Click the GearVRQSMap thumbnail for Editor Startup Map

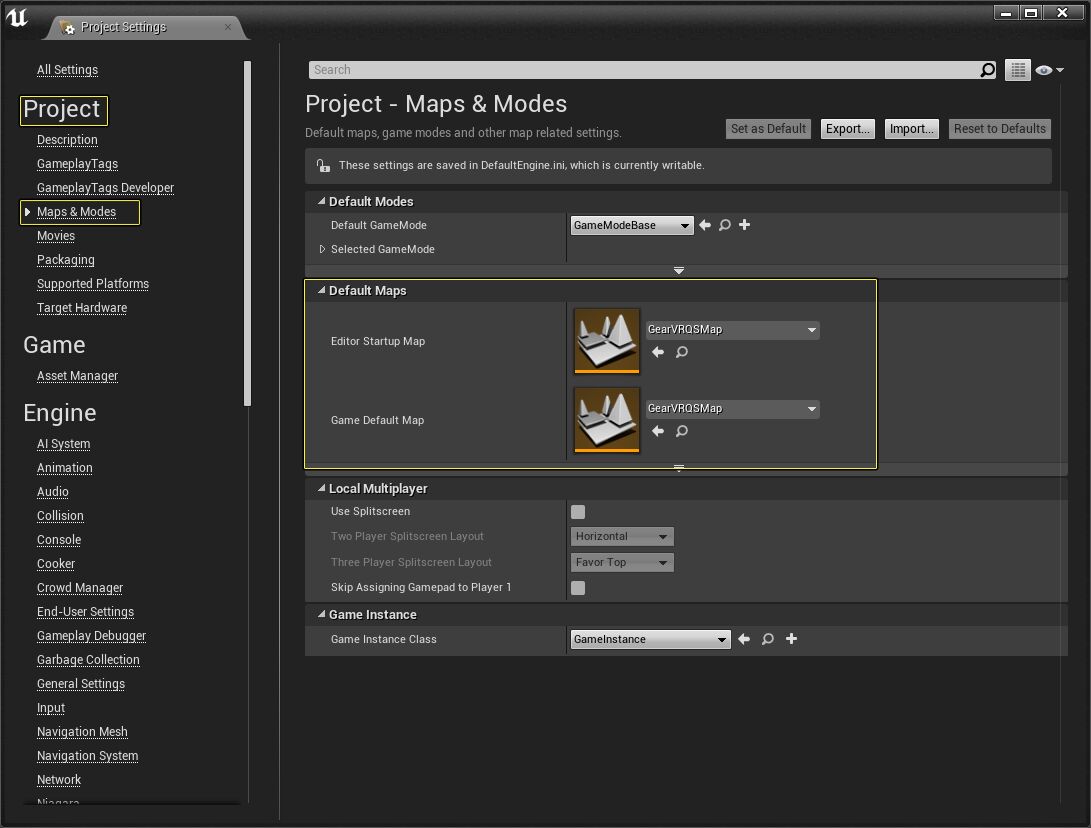pyautogui.click(x=606, y=341)
